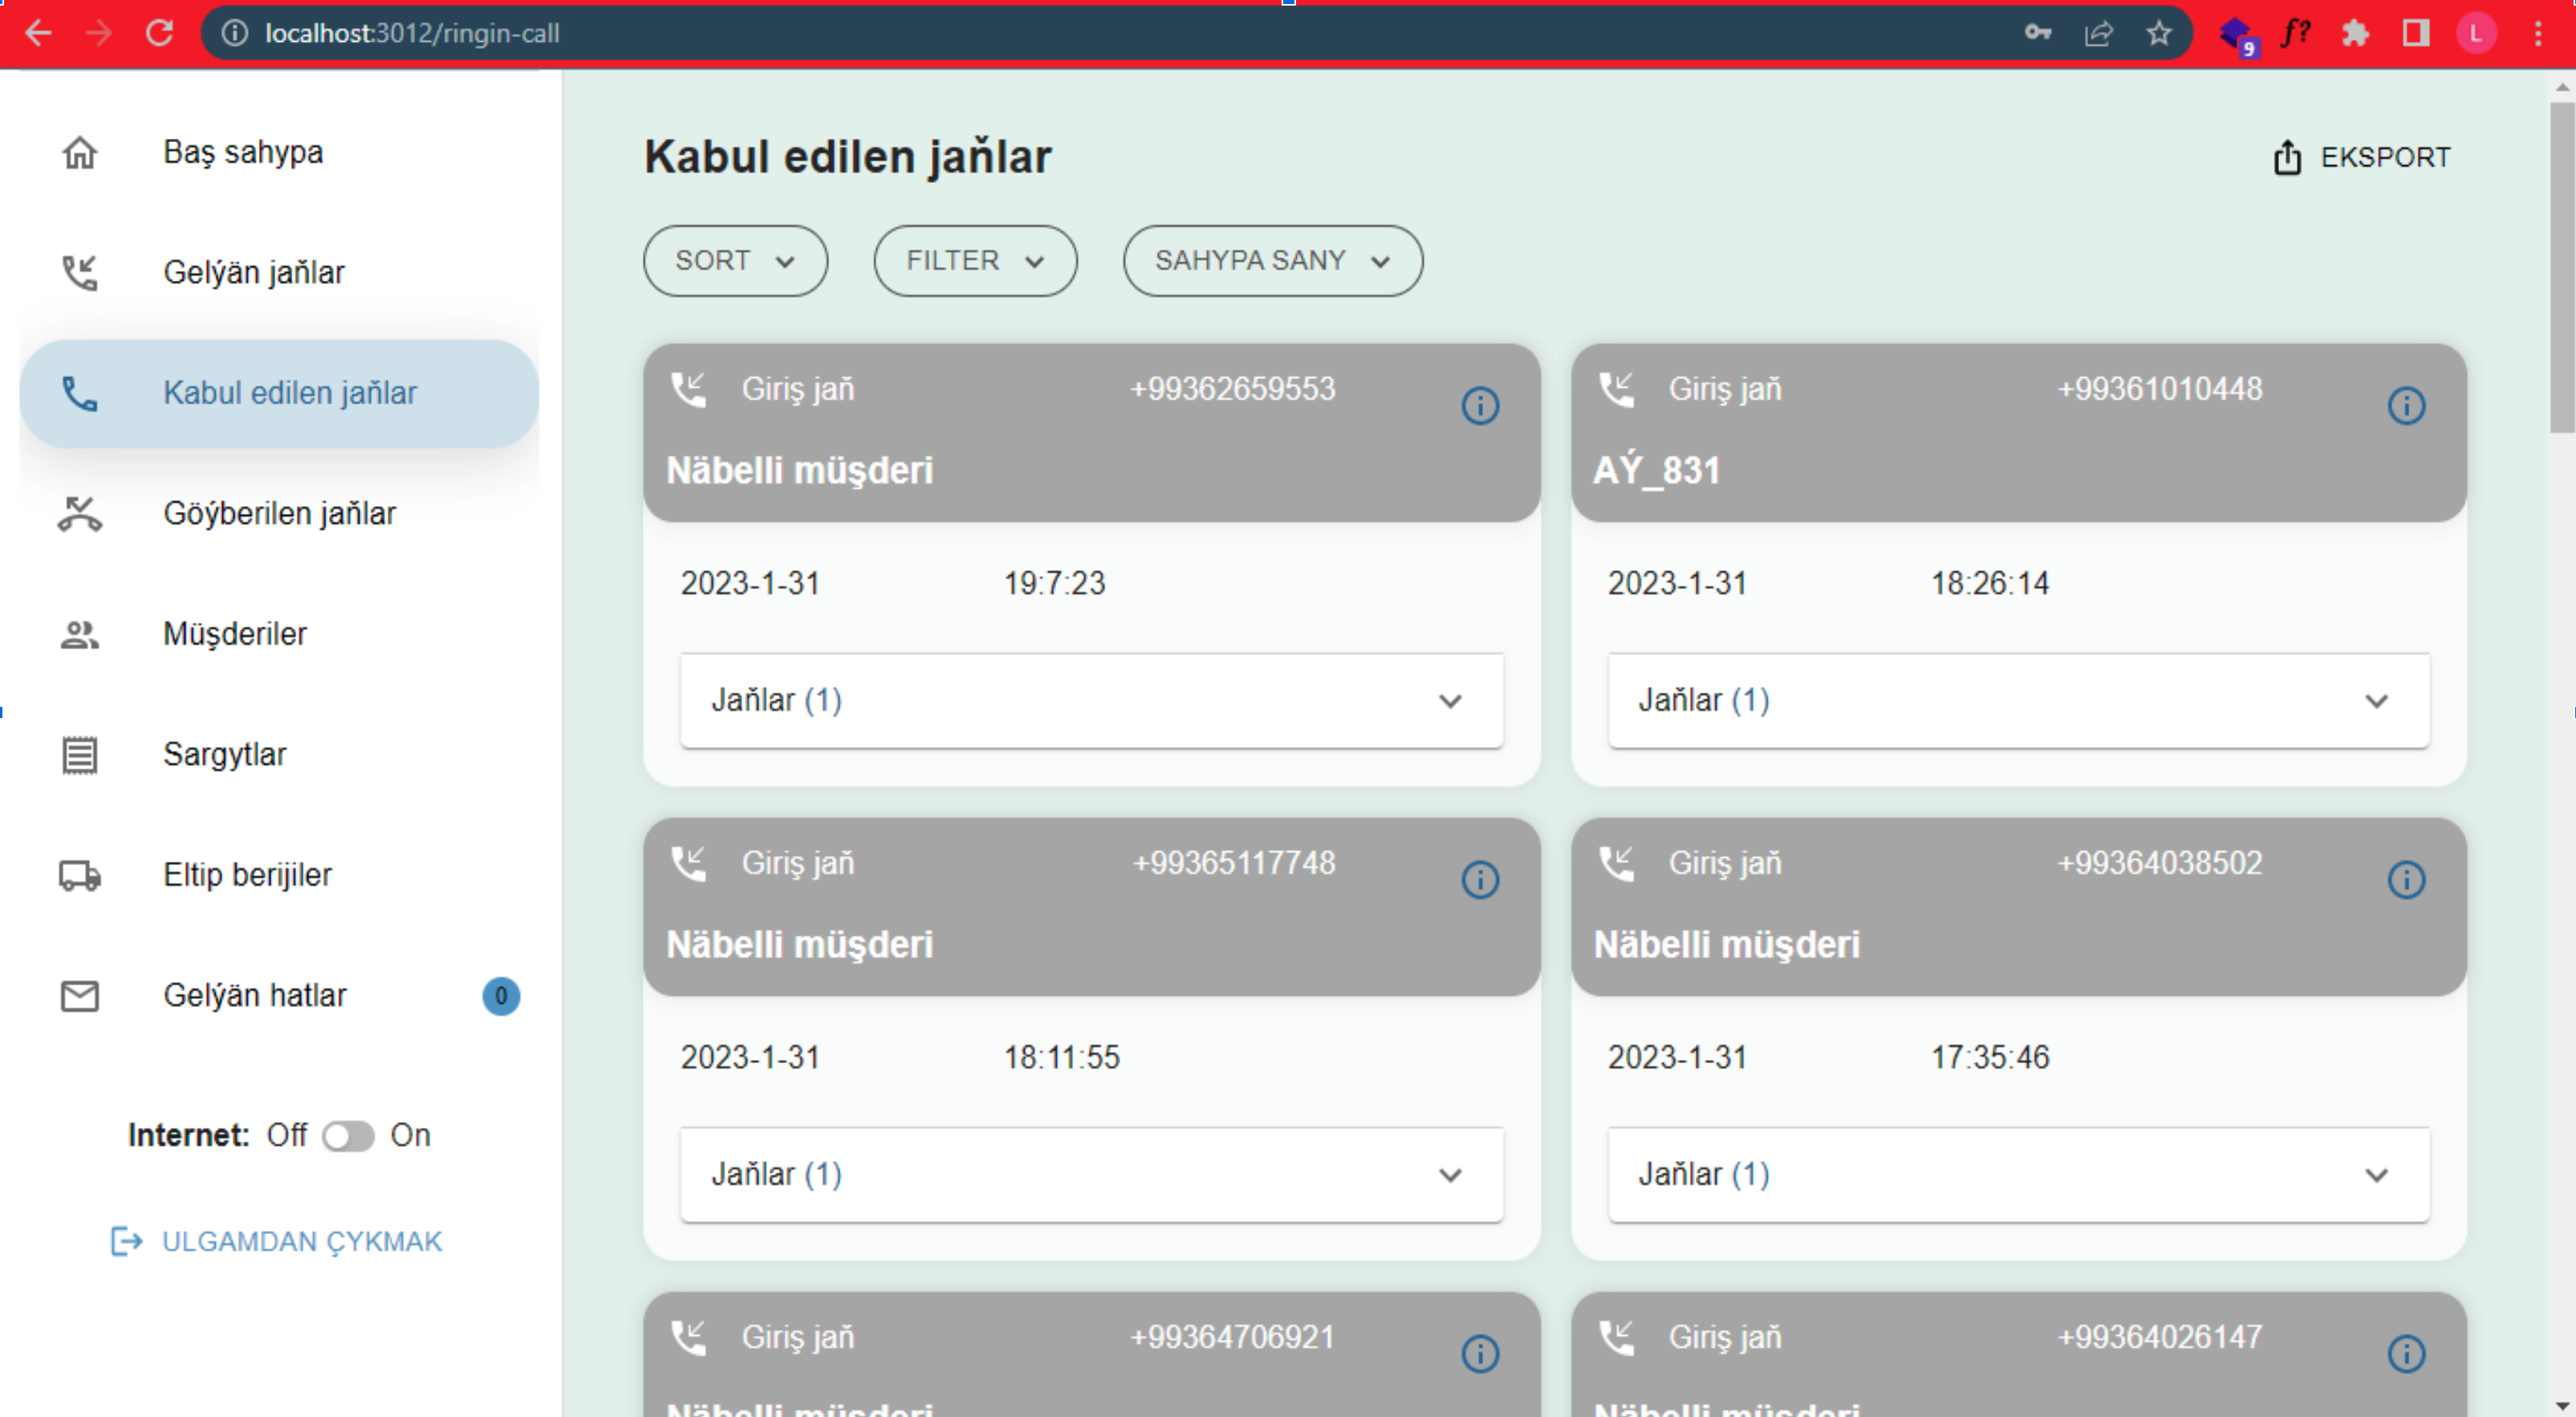Open Gelýän jaňlar in the sidebar
This screenshot has width=2576, height=1417.
[x=279, y=273]
